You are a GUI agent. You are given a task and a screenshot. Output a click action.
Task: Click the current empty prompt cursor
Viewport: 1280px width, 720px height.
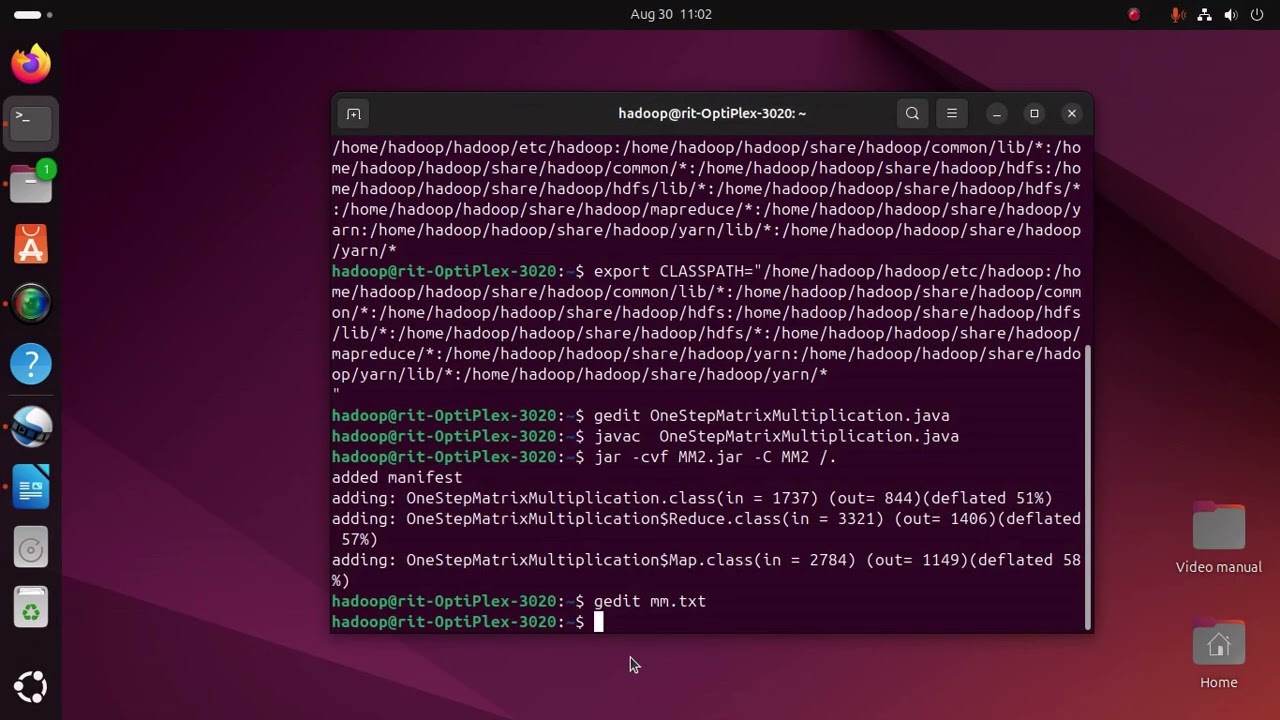599,622
